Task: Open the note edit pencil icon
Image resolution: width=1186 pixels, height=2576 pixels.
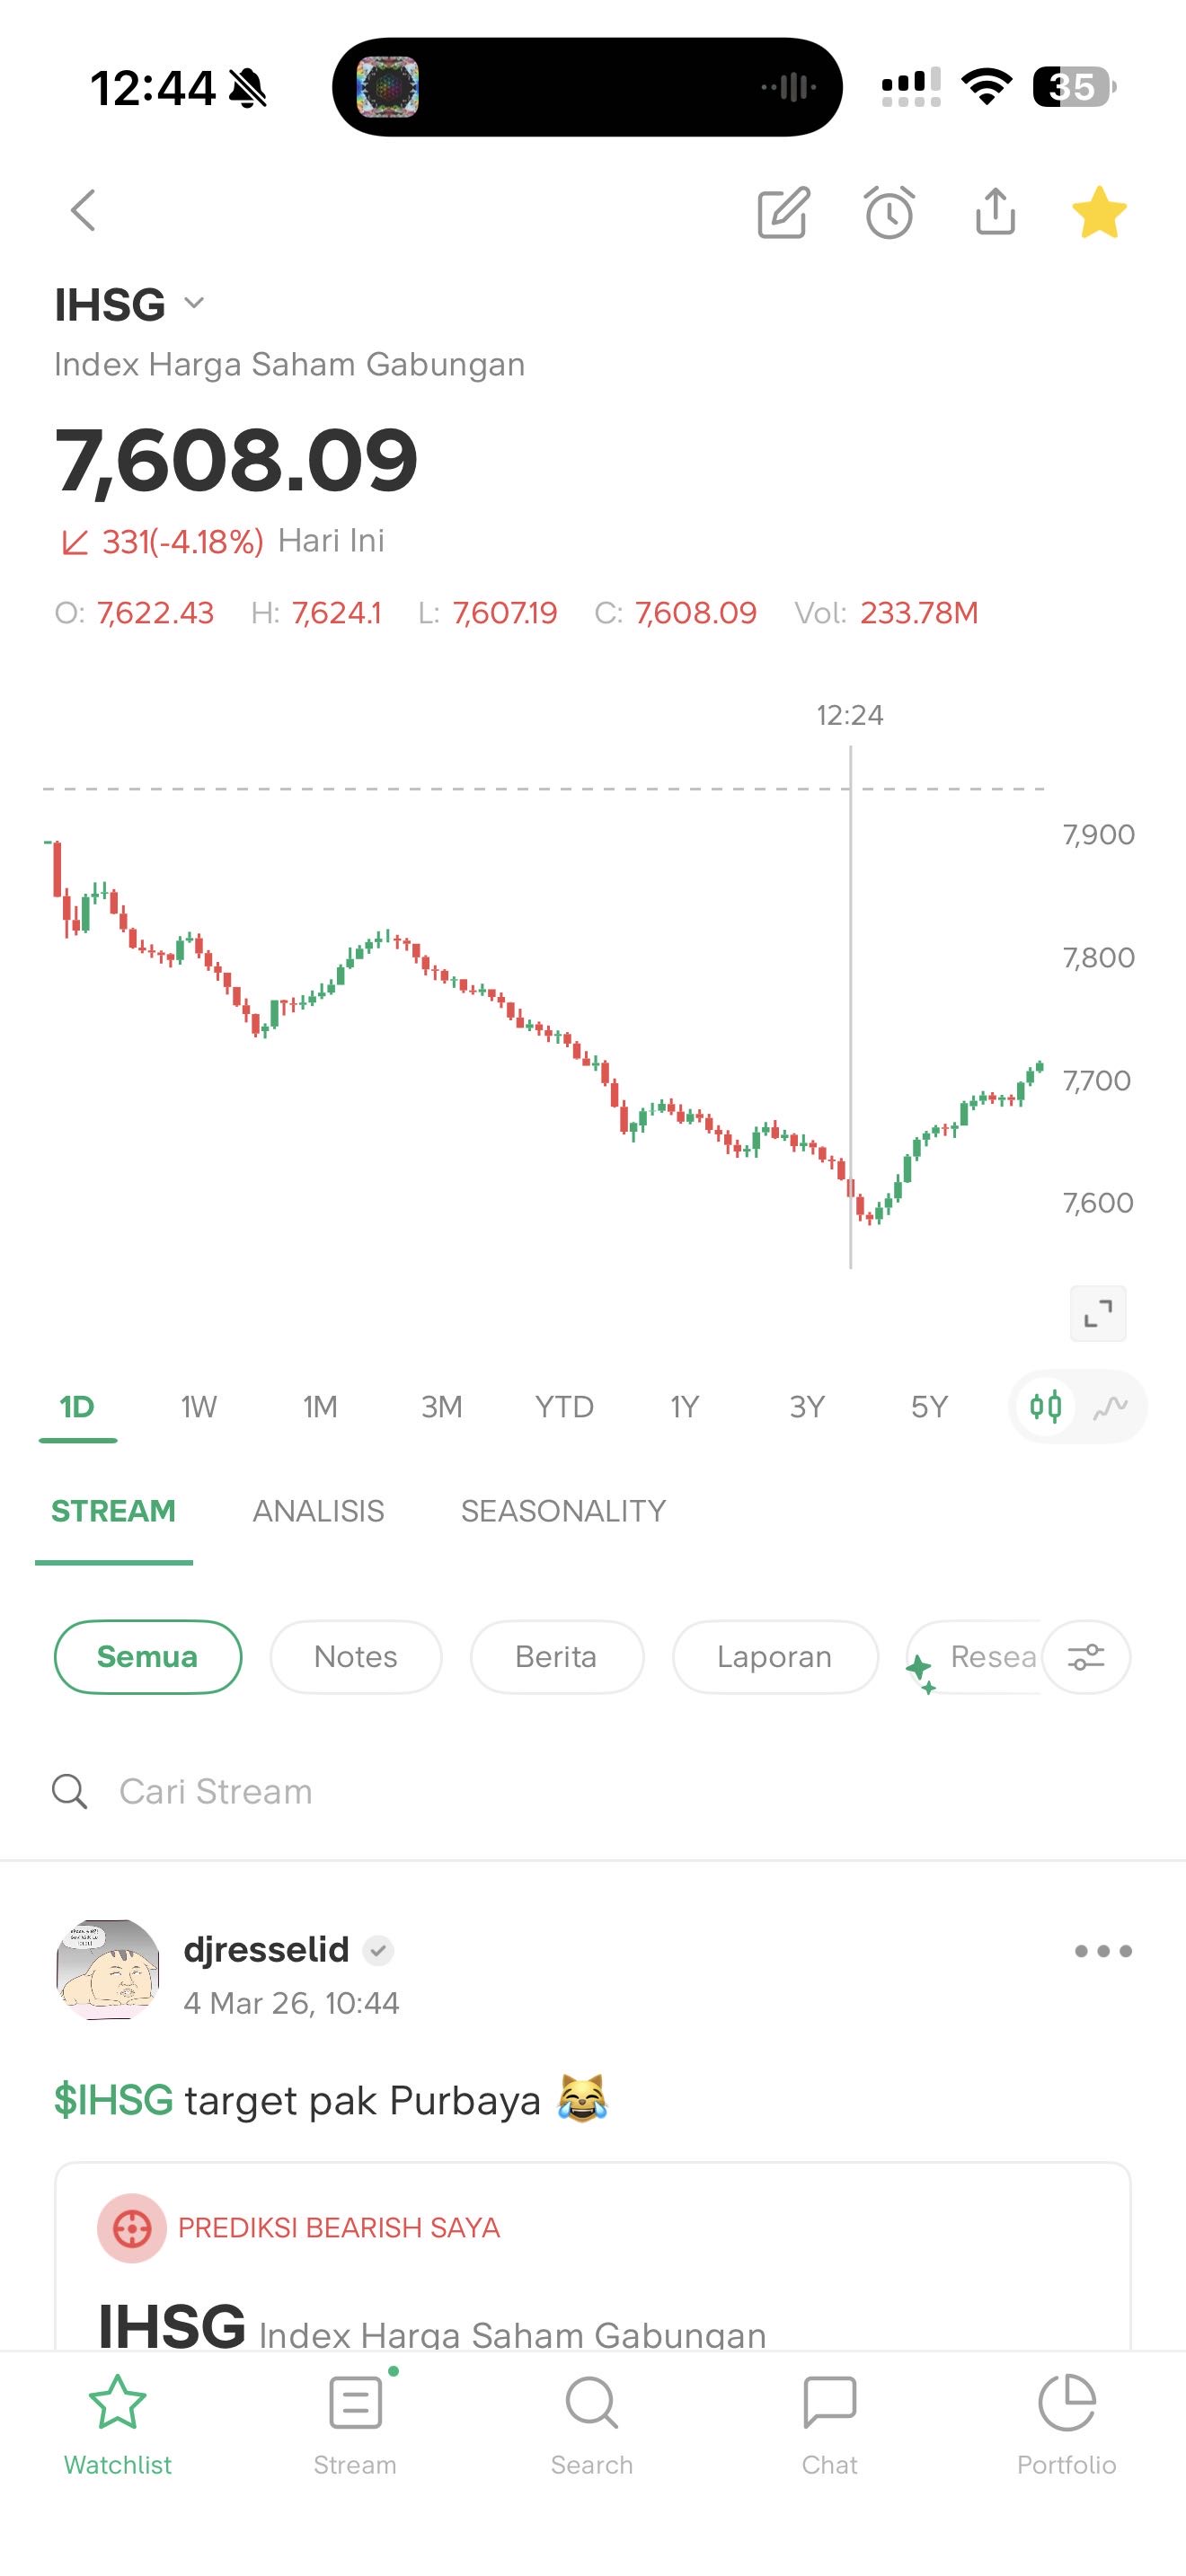Action: tap(783, 212)
